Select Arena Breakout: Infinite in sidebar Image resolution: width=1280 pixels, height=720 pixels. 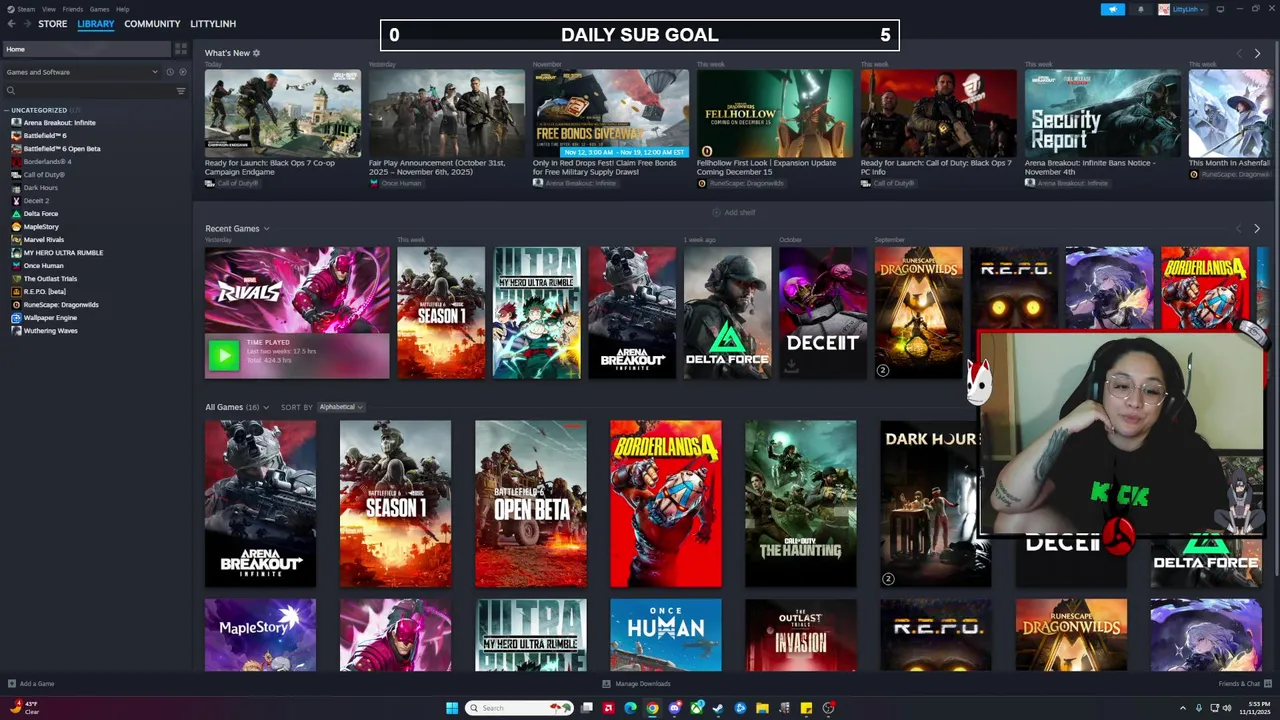click(59, 123)
